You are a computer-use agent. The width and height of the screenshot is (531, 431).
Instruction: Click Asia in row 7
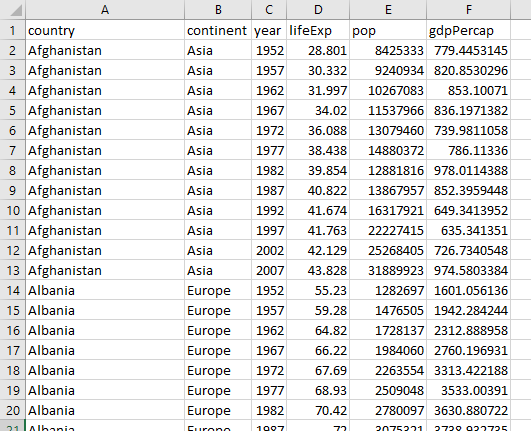click(218, 150)
